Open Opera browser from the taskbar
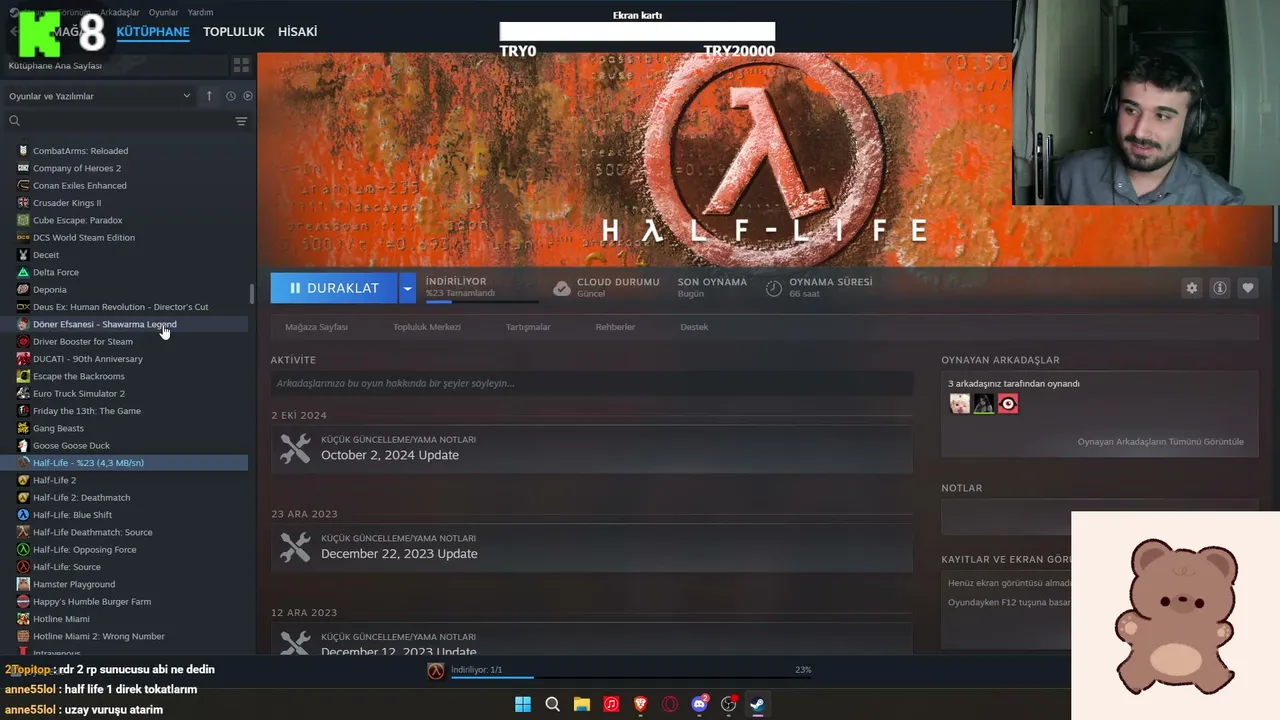Screen dimensions: 1280x720 point(670,704)
